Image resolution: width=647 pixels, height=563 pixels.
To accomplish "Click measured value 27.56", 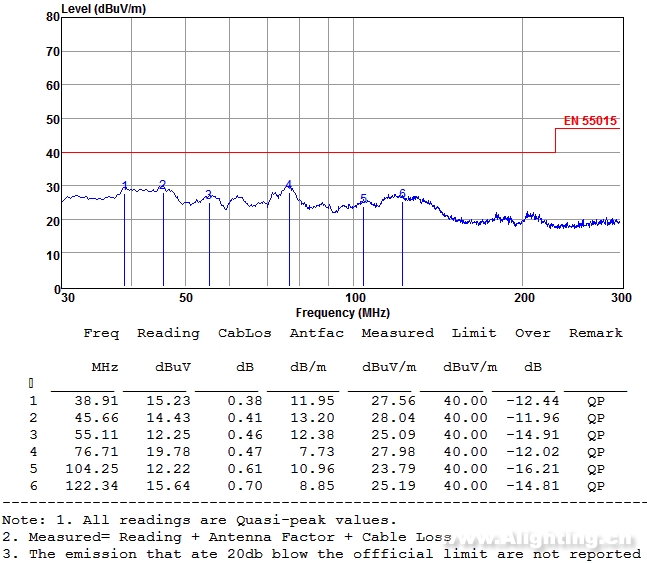I will tap(393, 401).
